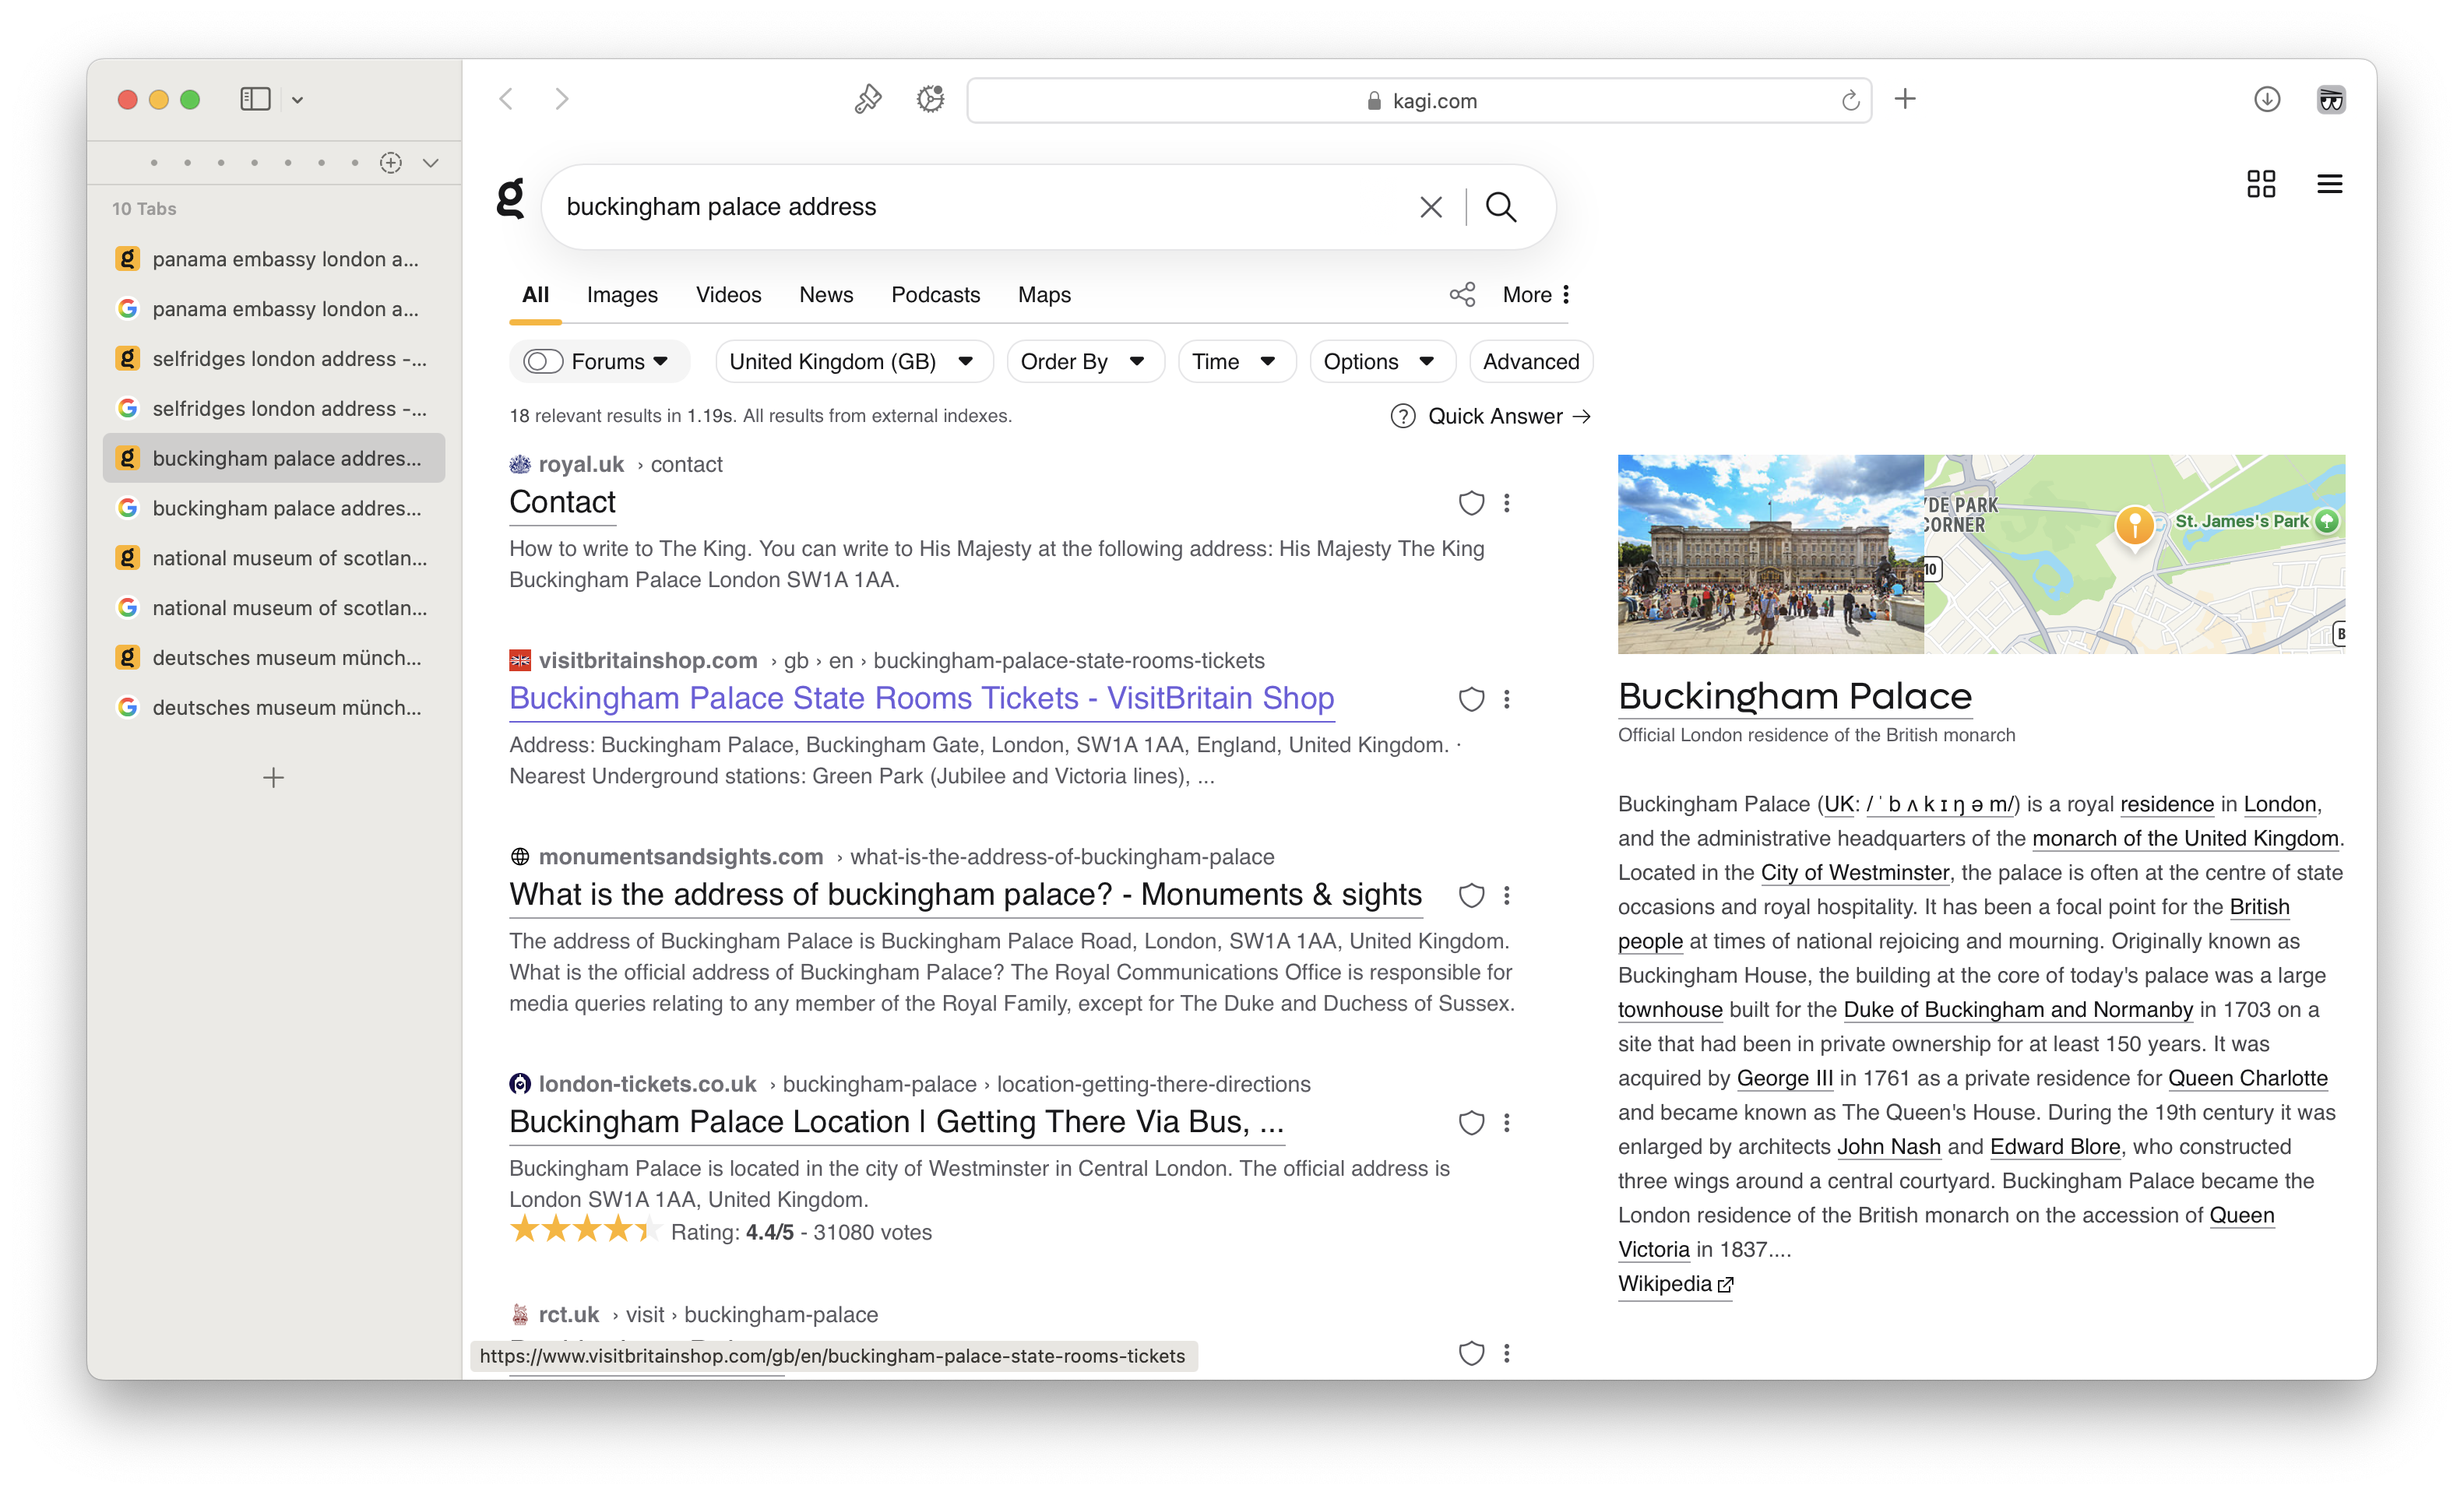Switch to the Maps tab
Image resolution: width=2464 pixels, height=1495 pixels.
point(1043,295)
